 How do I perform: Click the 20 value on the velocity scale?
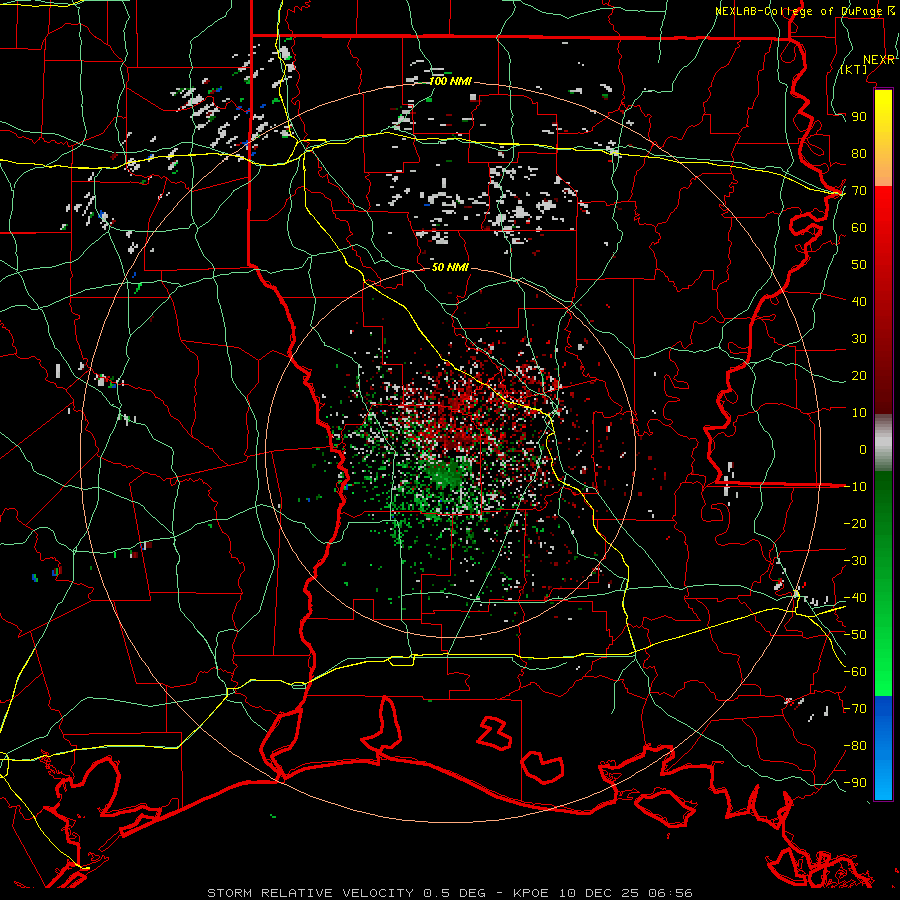tap(859, 375)
